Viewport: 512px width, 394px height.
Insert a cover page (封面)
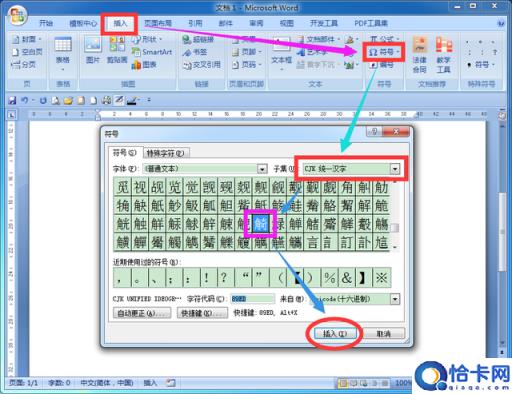pos(27,39)
